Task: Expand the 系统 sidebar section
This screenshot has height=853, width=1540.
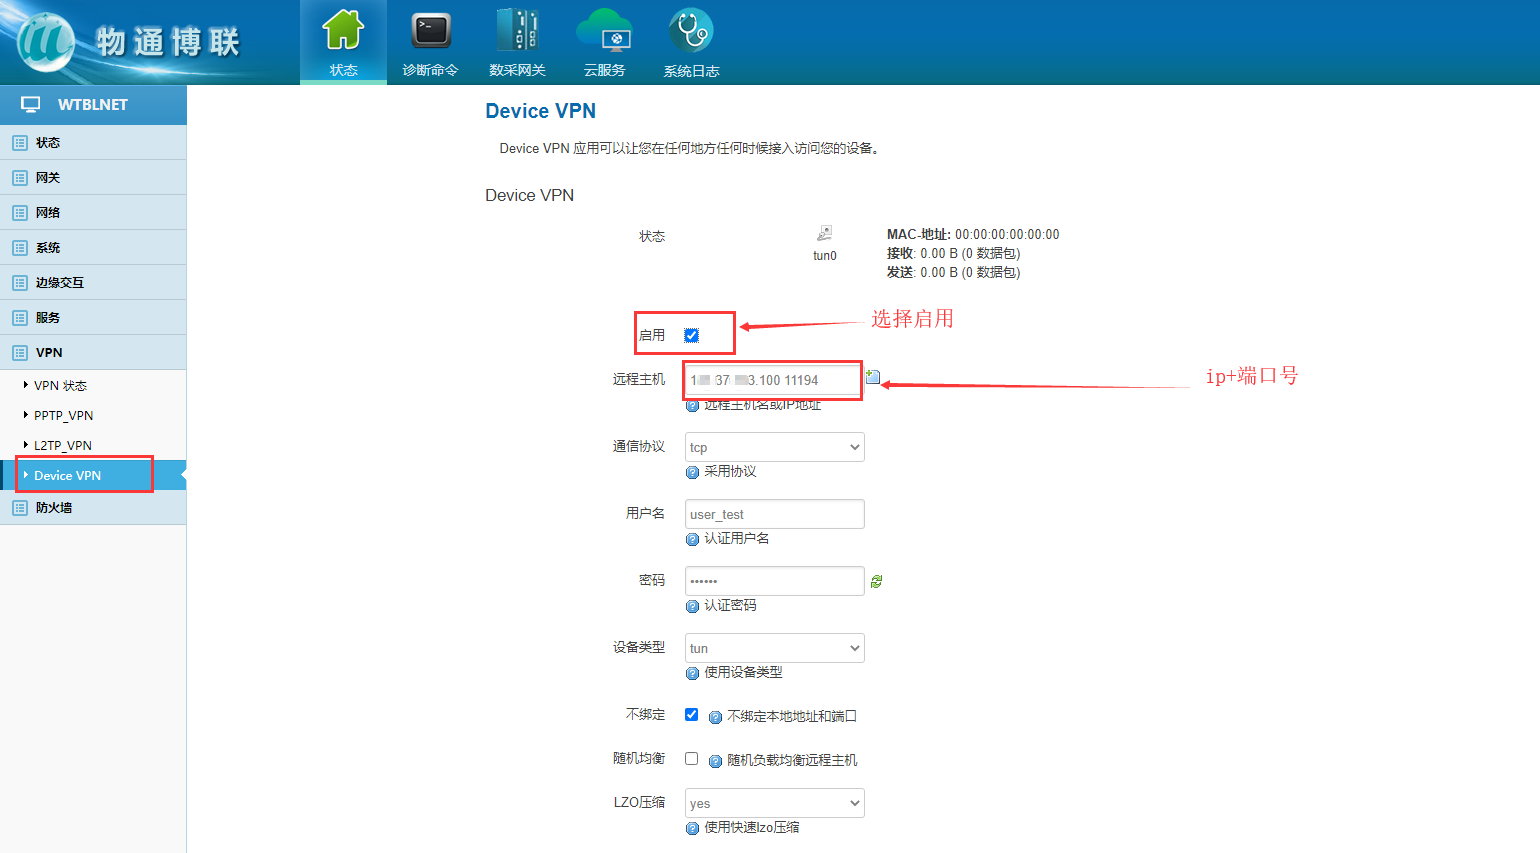Action: click(x=93, y=248)
